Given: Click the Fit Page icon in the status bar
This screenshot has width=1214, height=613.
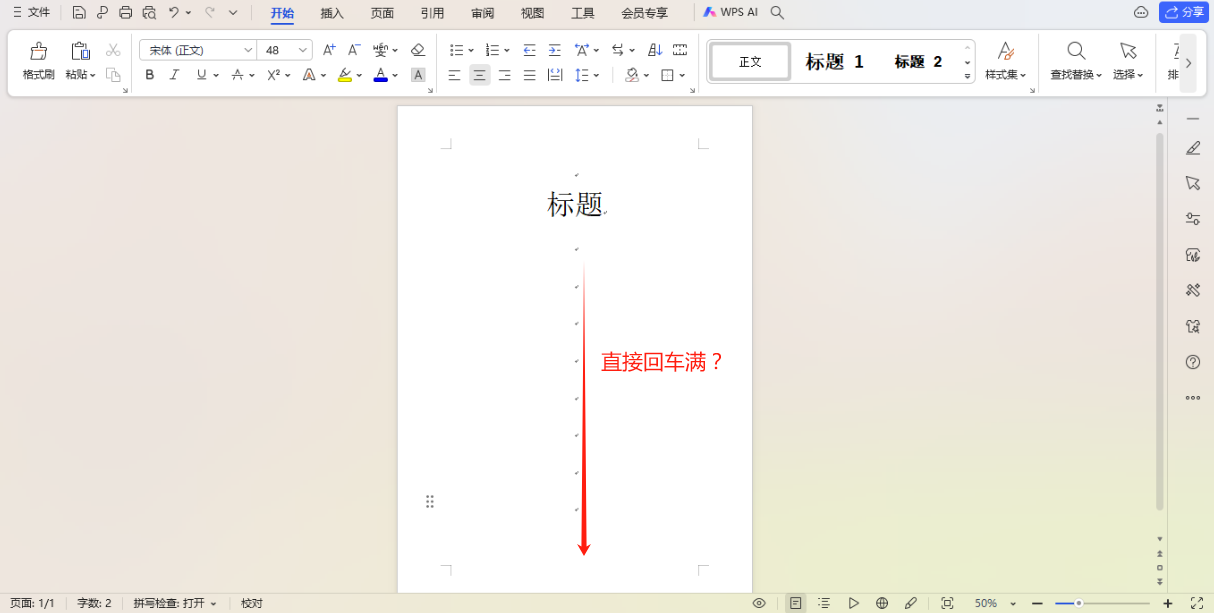Looking at the screenshot, I should (947, 603).
